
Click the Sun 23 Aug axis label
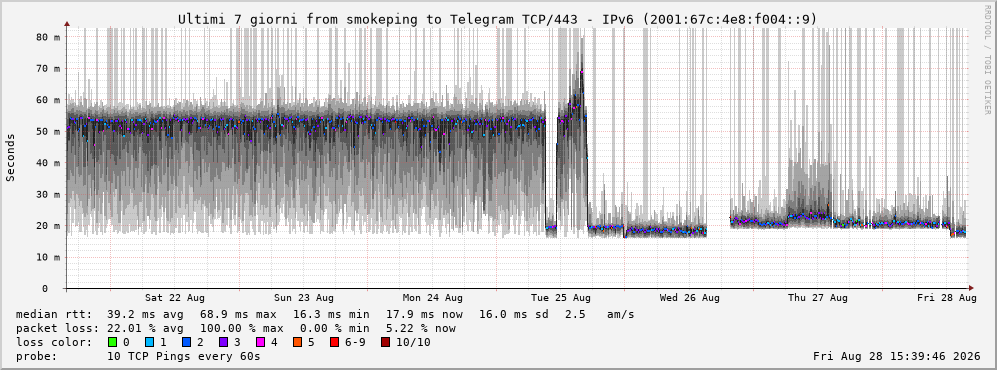coord(304,298)
